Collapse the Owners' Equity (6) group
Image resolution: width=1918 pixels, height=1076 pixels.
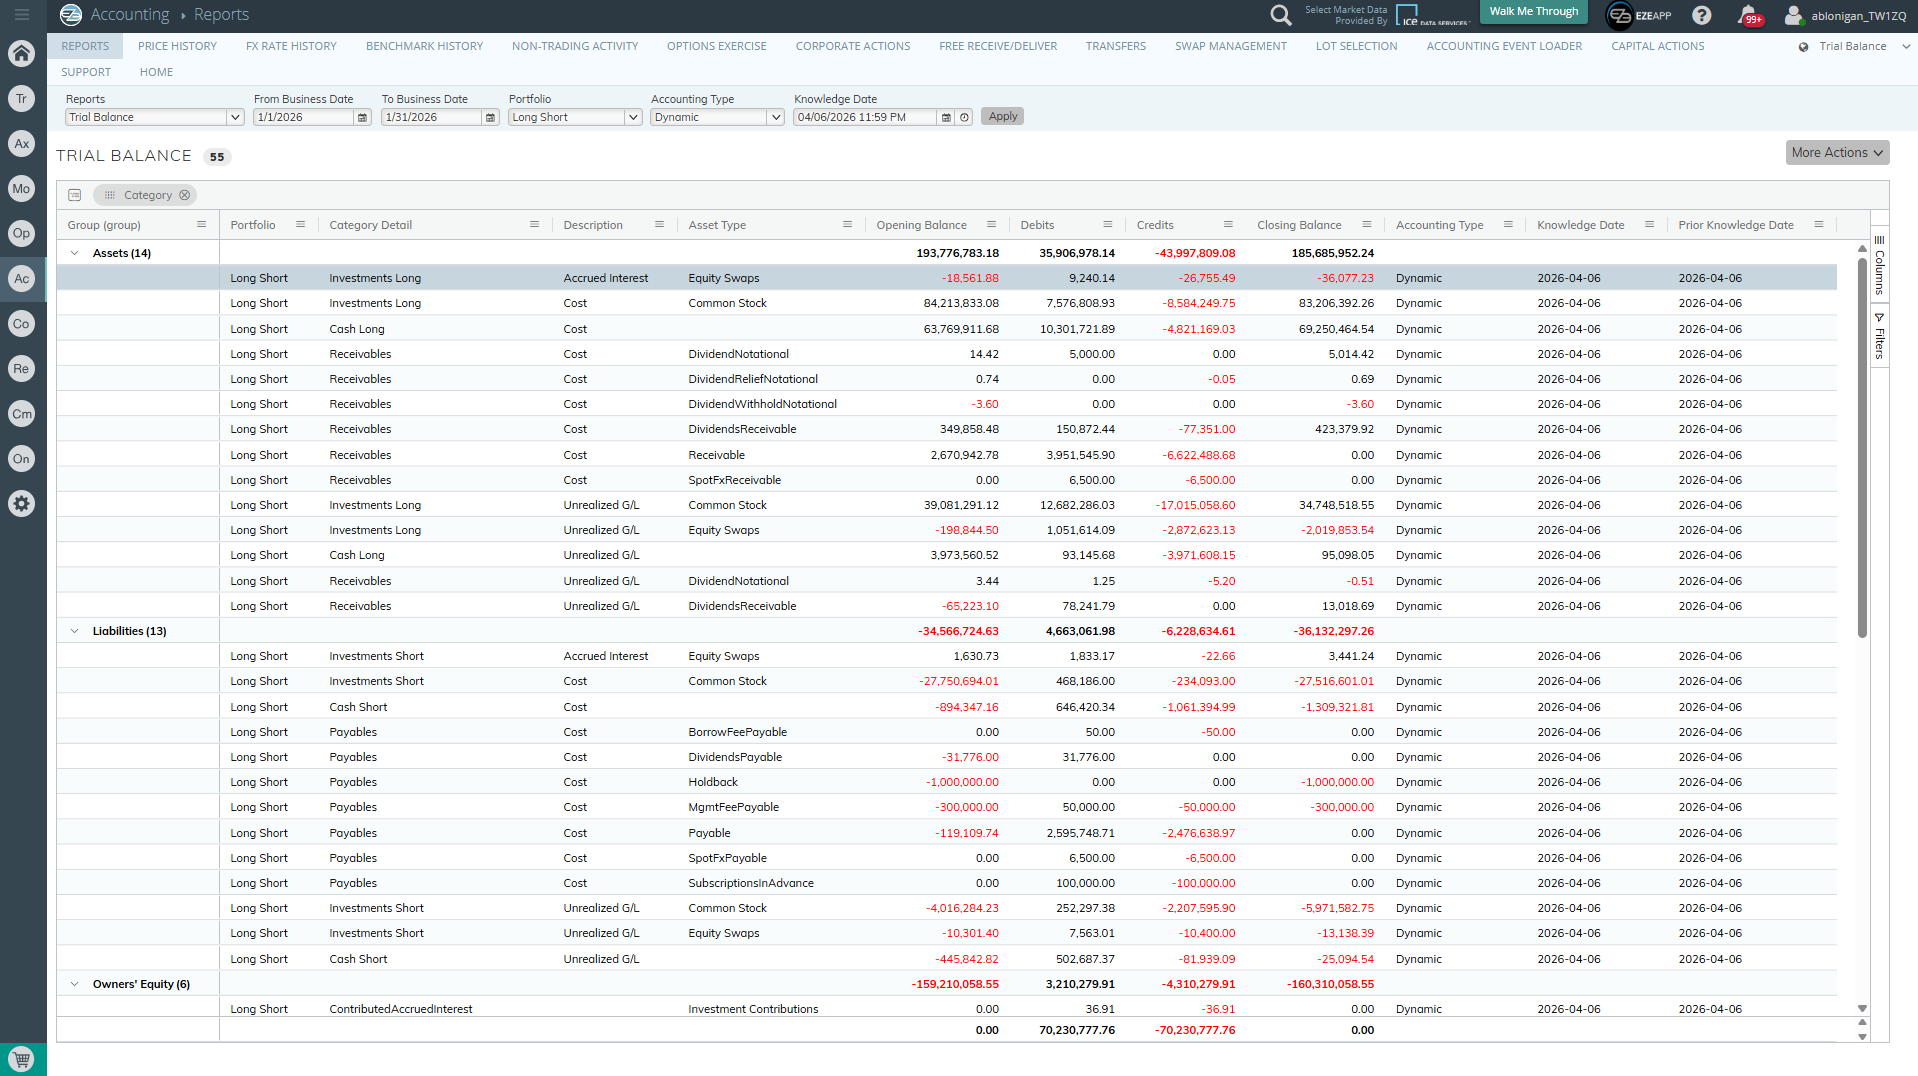[x=75, y=984]
